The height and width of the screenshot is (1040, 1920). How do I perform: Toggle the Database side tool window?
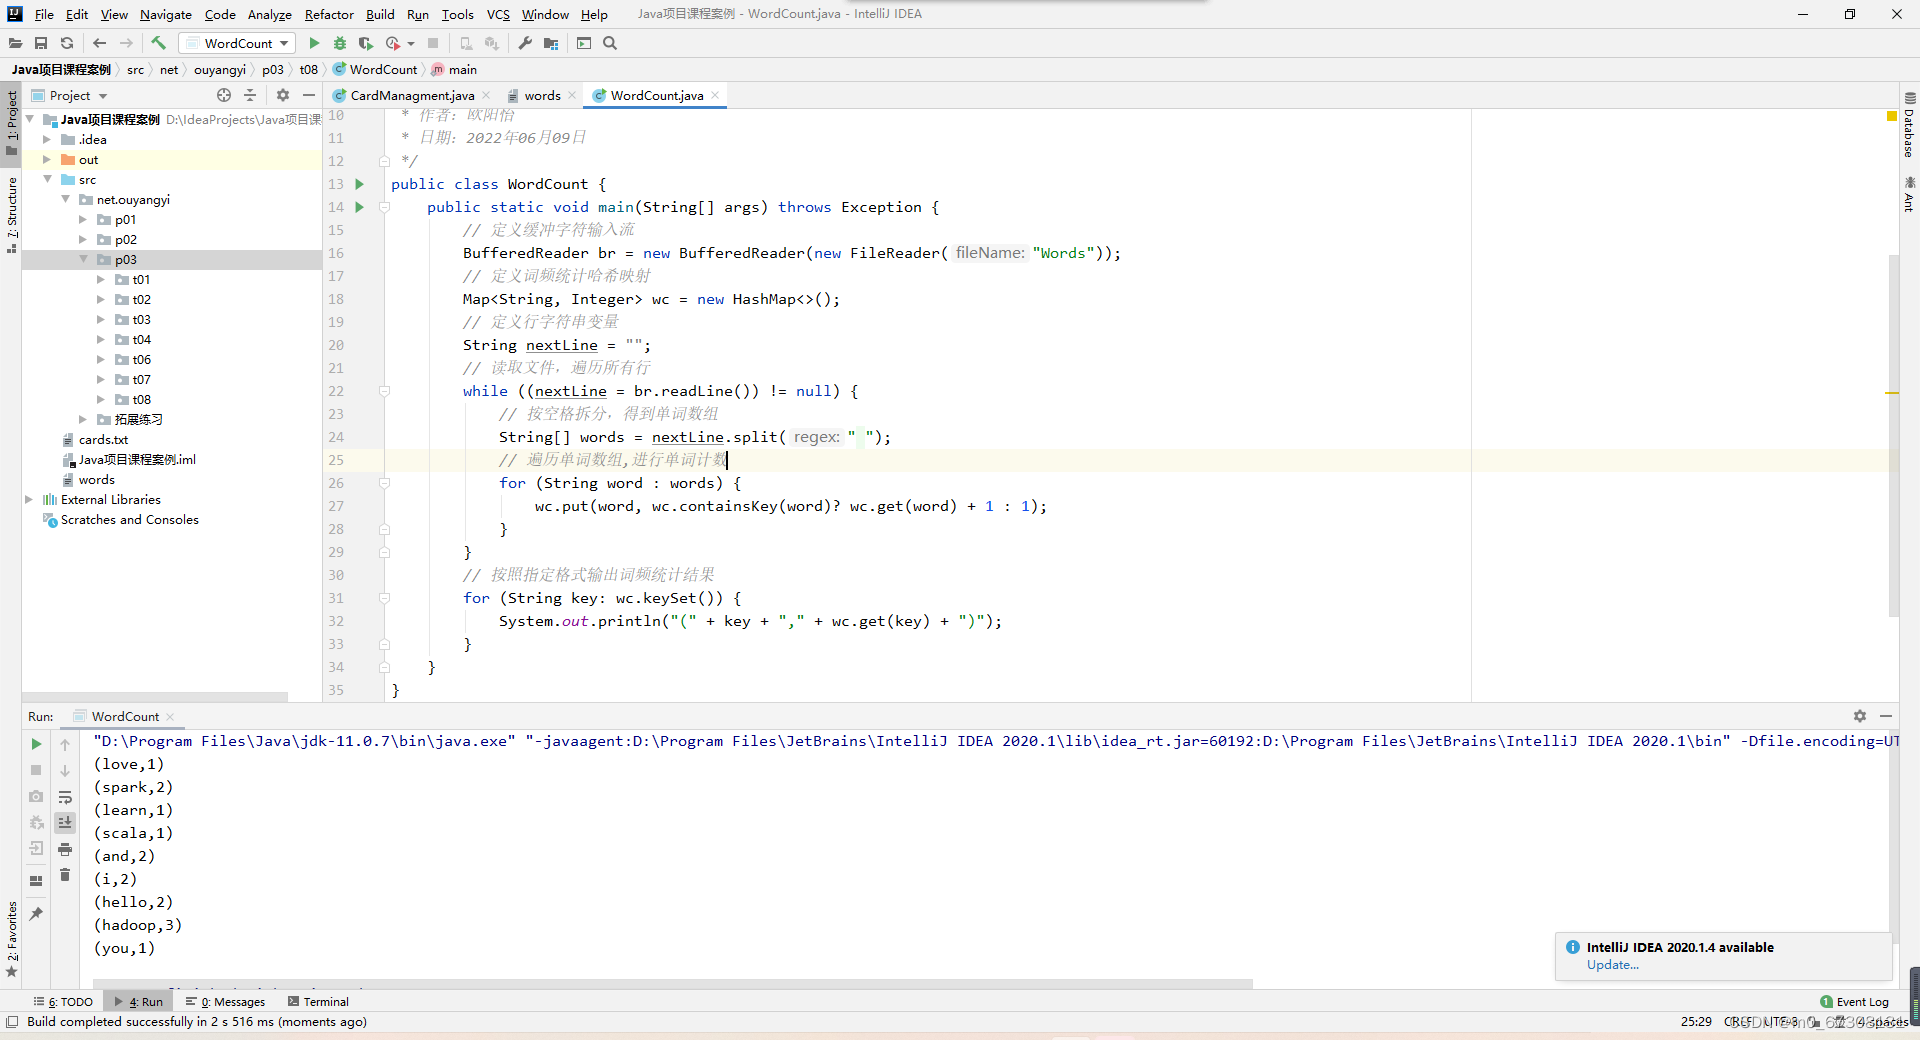tap(1909, 125)
